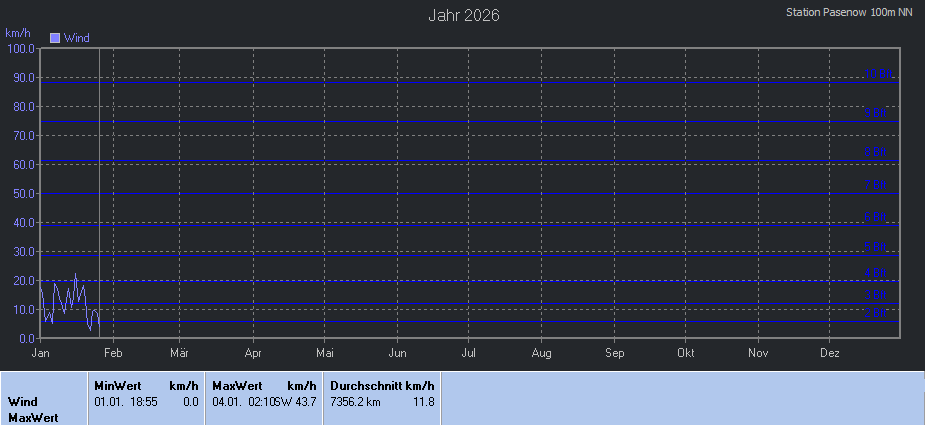Select Dez on the month axis
This screenshot has height=425, width=925.
pos(830,353)
